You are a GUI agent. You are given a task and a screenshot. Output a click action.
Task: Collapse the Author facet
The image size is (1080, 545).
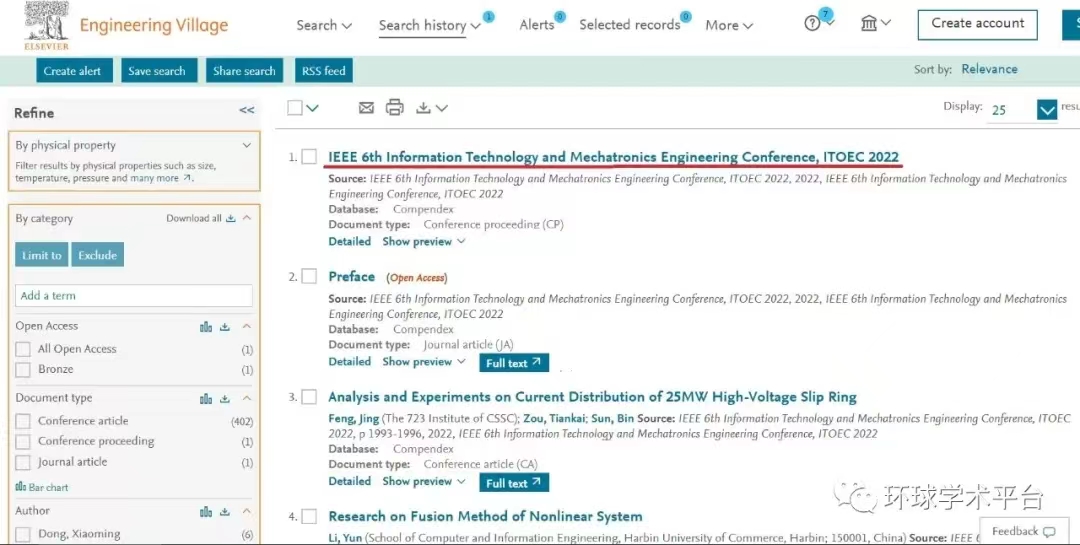pos(247,511)
